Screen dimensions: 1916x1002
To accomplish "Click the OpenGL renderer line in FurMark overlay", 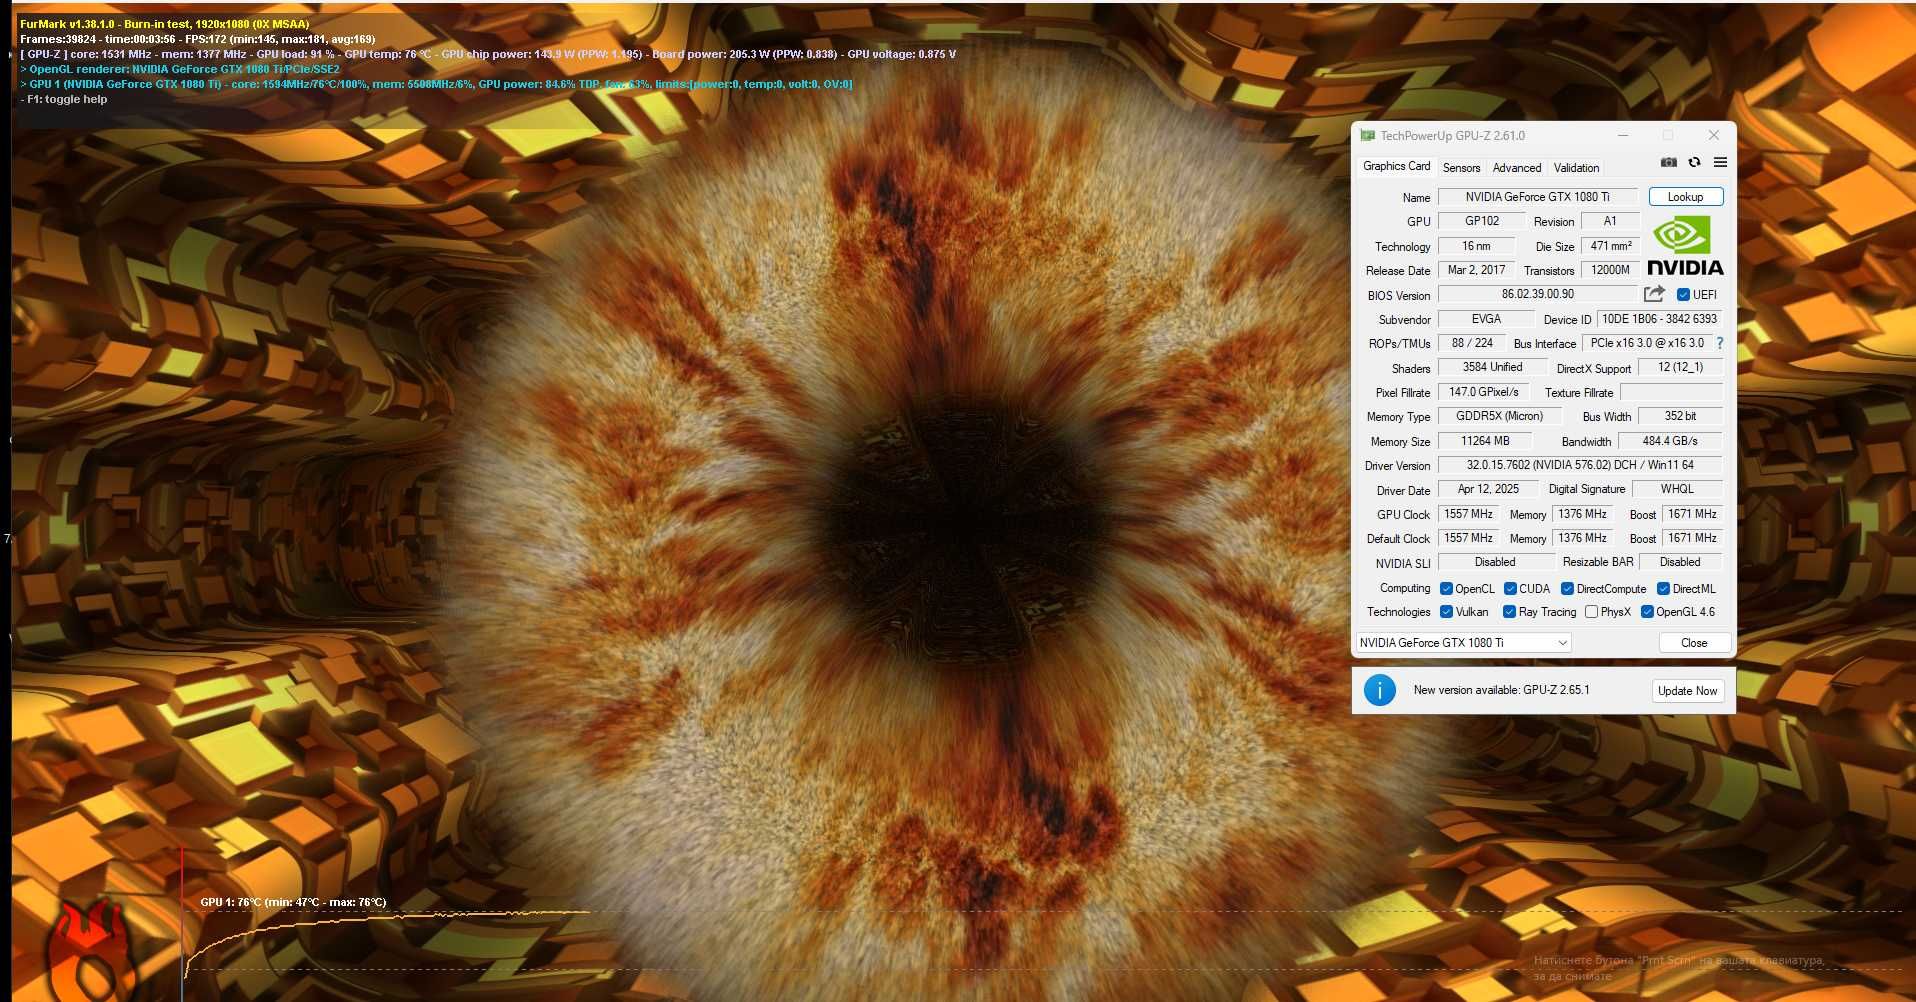I will tap(180, 69).
